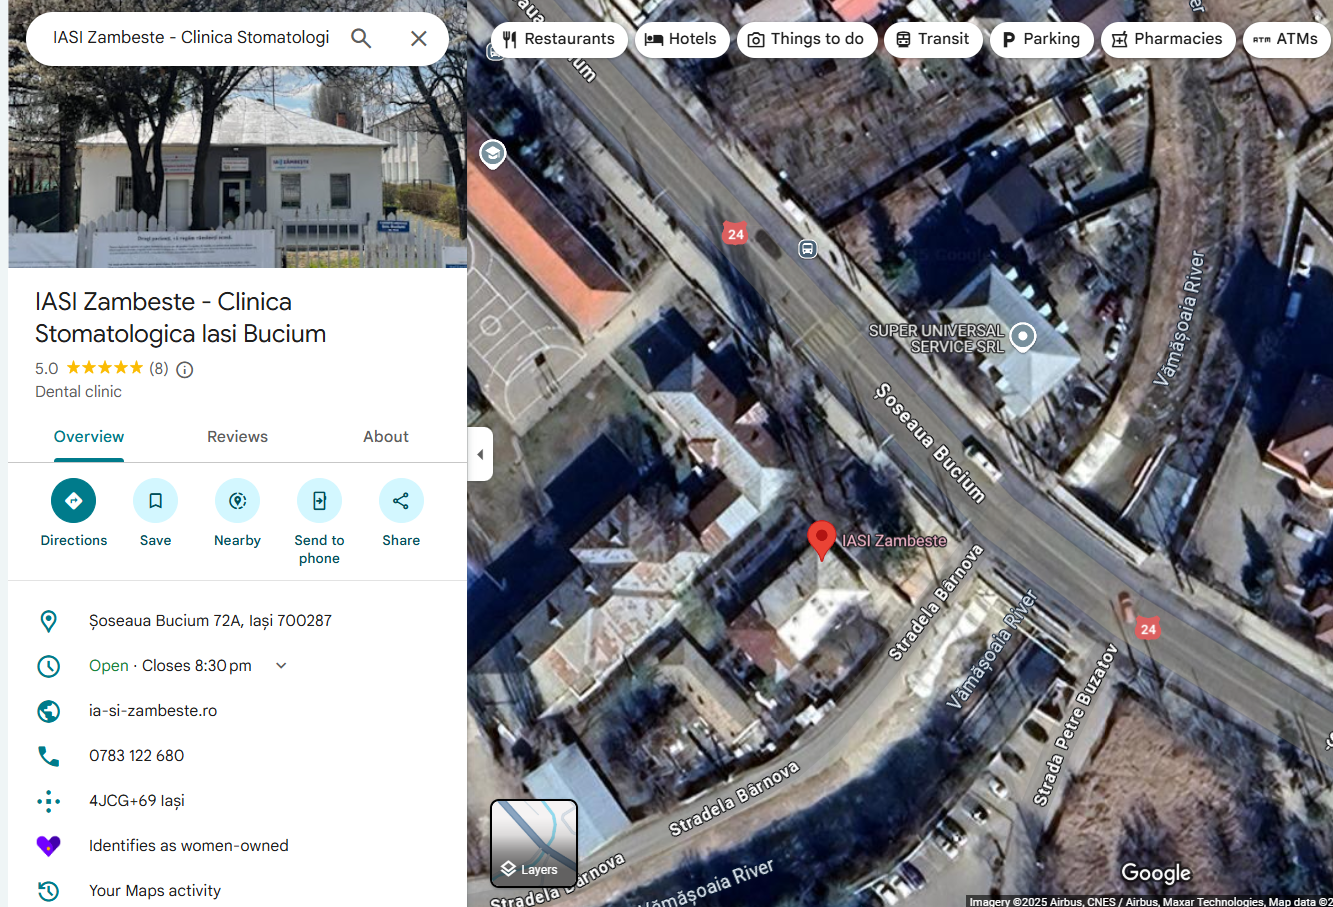The width and height of the screenshot is (1333, 907).
Task: Open the ia-si-zambeste.ro website link
Action: (153, 711)
